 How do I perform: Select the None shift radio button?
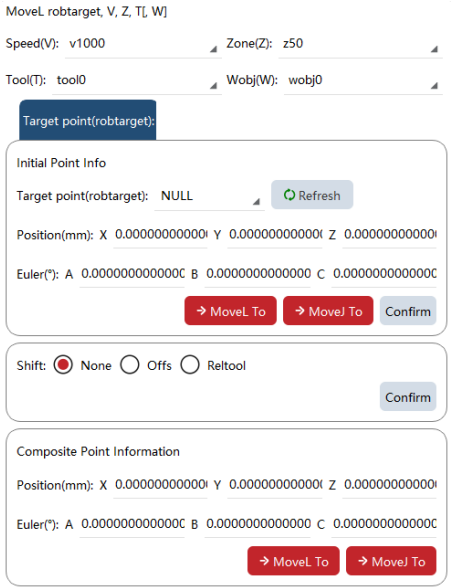click(x=63, y=365)
